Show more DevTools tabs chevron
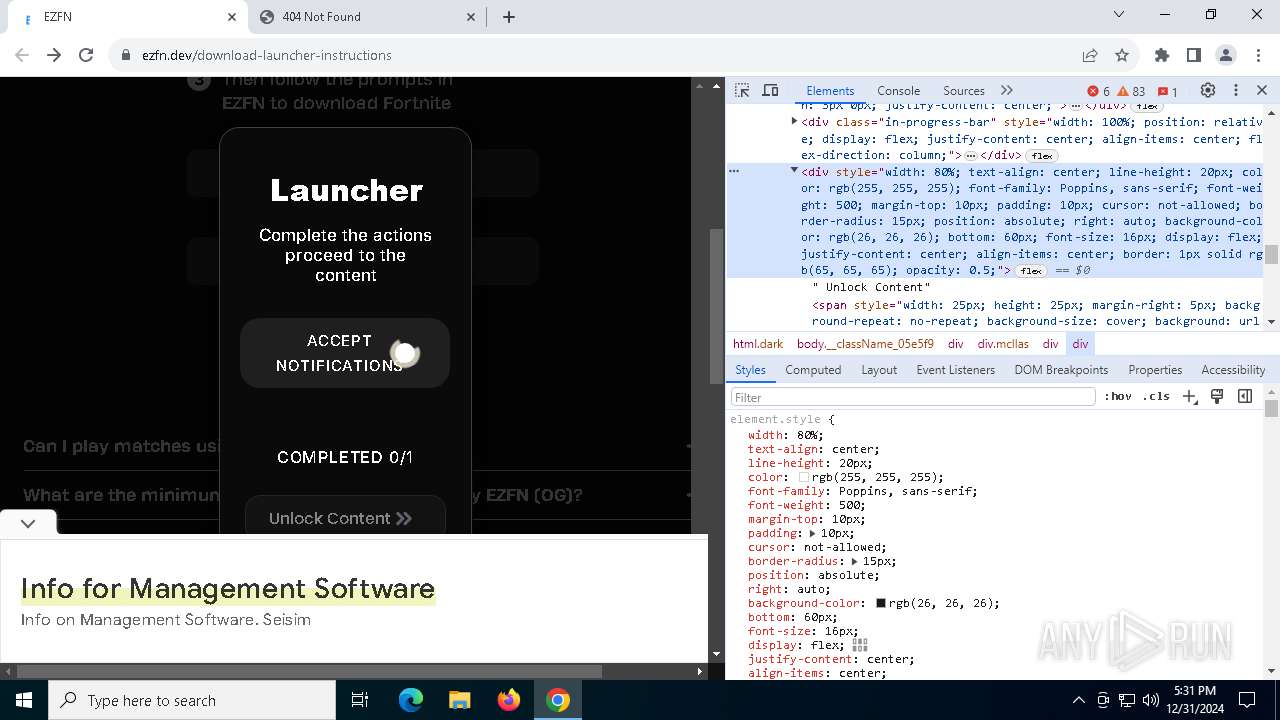Image resolution: width=1280 pixels, height=720 pixels. [1007, 90]
